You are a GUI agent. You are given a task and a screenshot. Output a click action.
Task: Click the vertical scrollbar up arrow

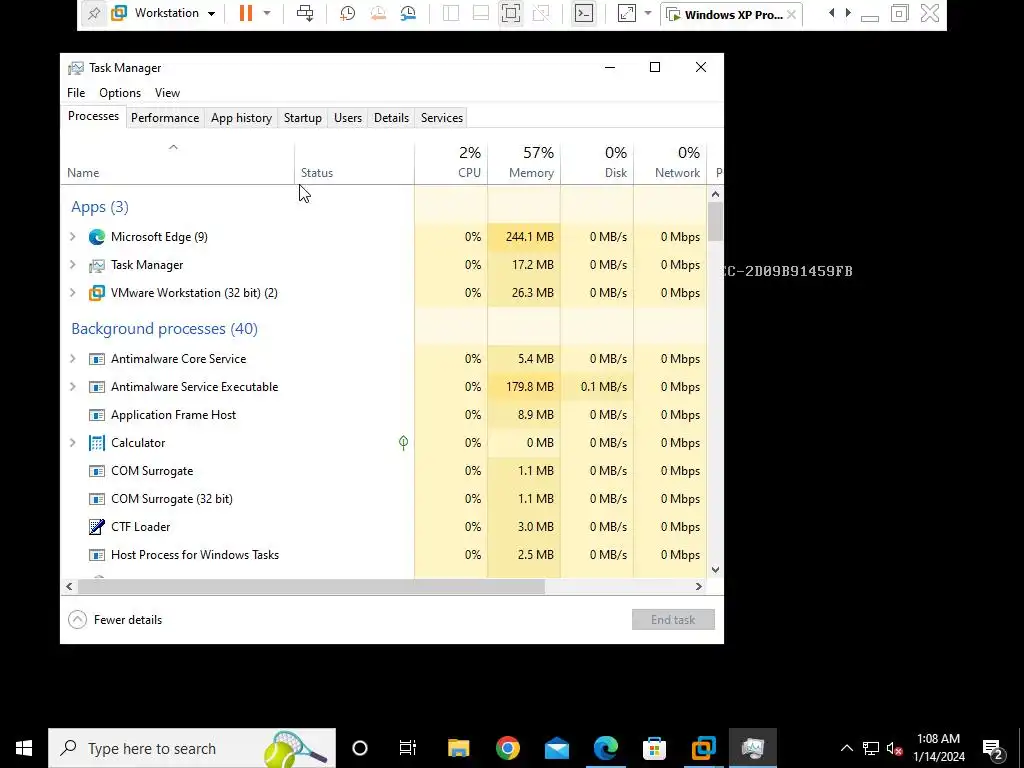[715, 194]
